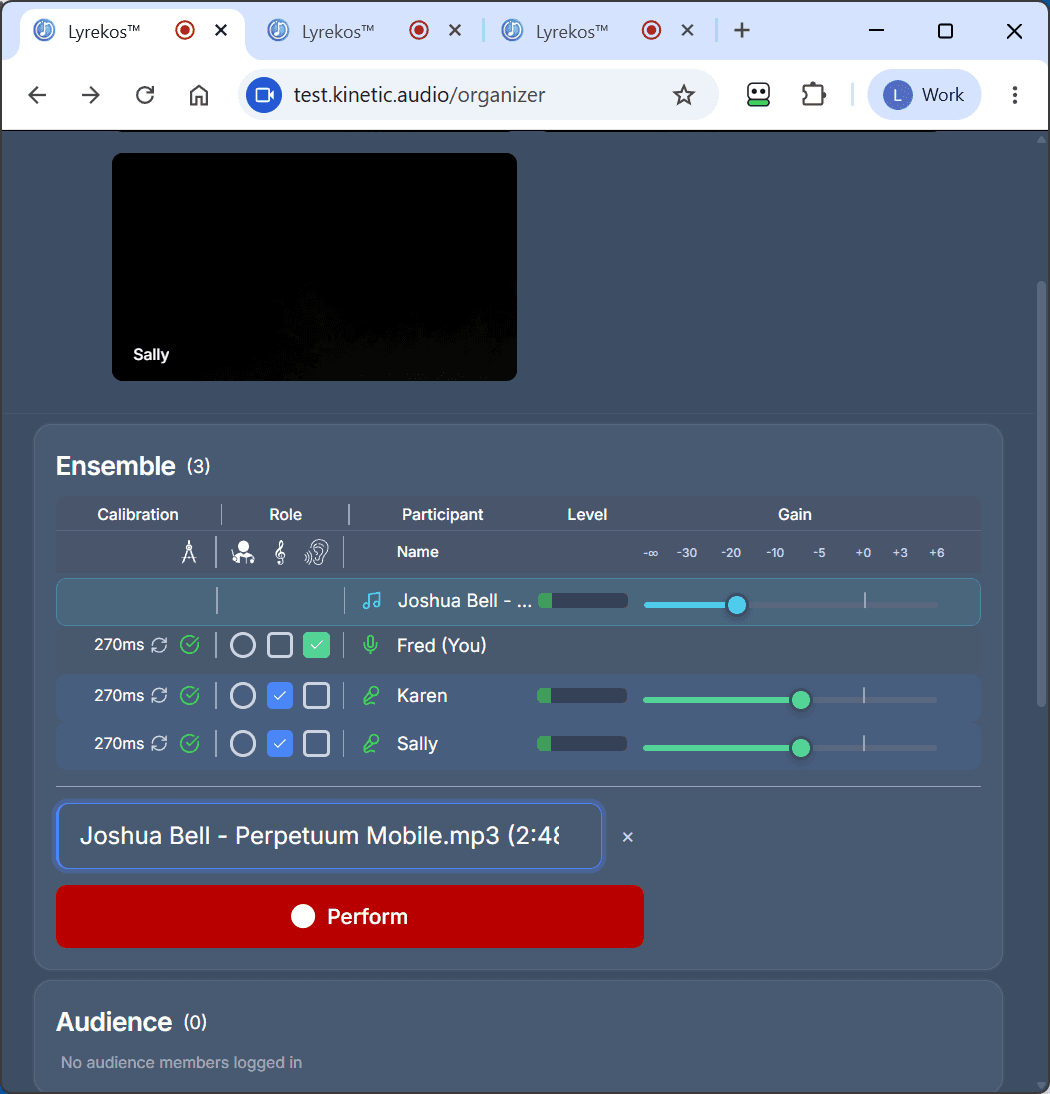Navigate forward in browser history
The height and width of the screenshot is (1094, 1050).
[91, 95]
